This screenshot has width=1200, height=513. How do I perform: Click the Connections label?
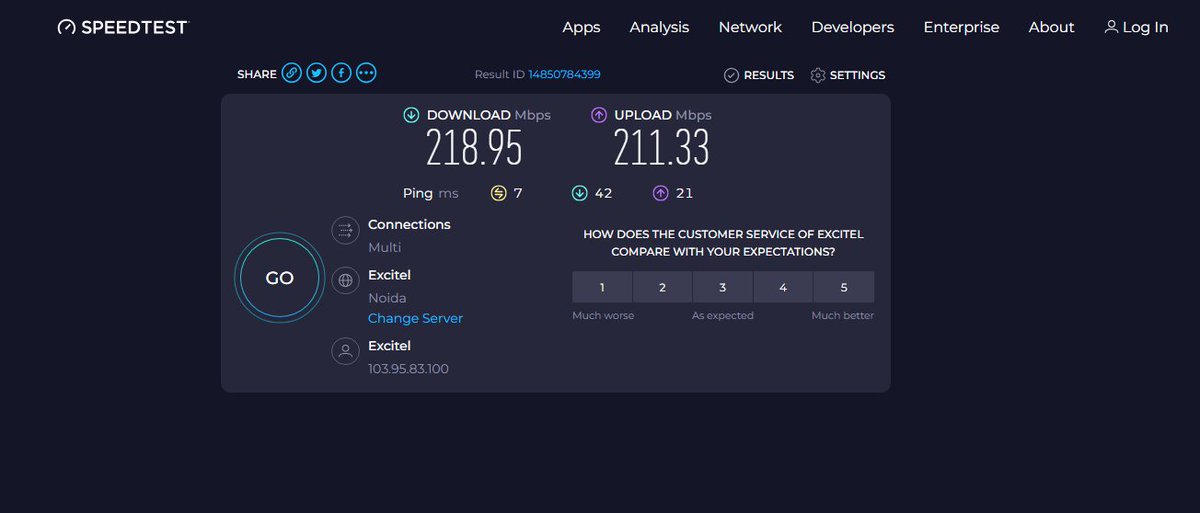click(409, 224)
